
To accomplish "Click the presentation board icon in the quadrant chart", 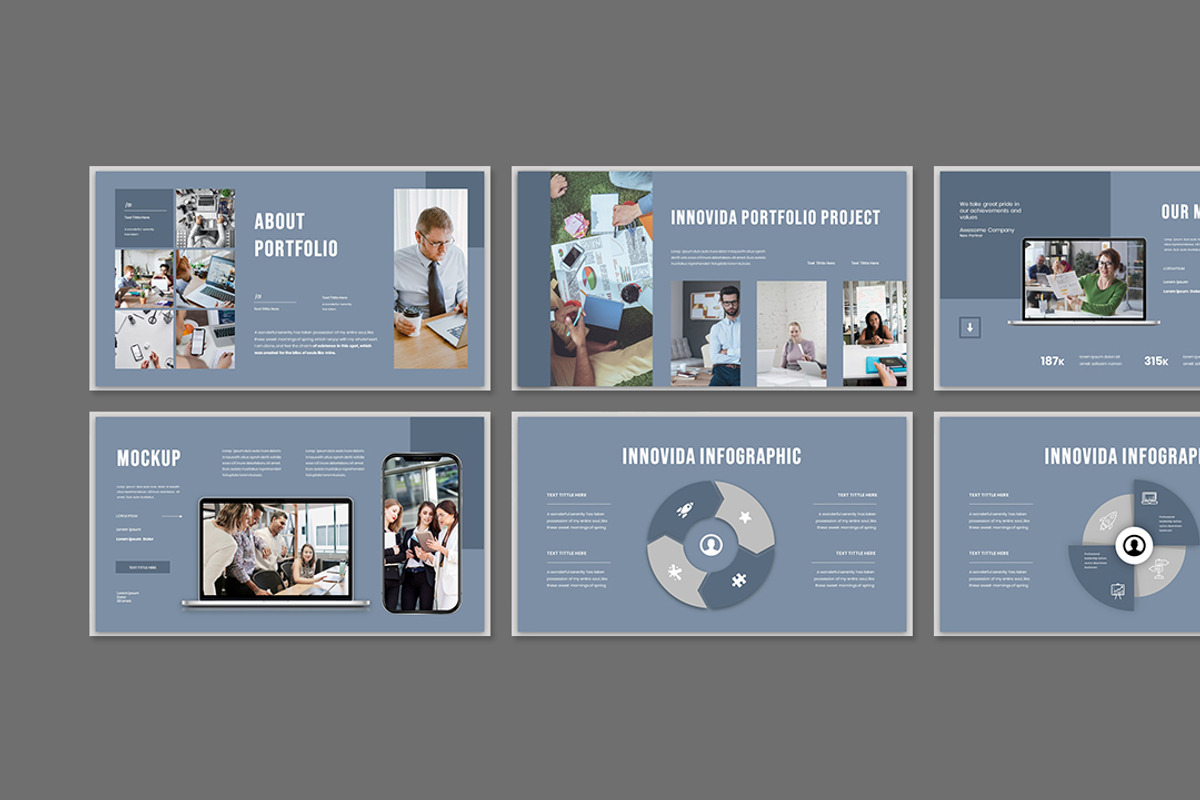I will tap(1118, 592).
